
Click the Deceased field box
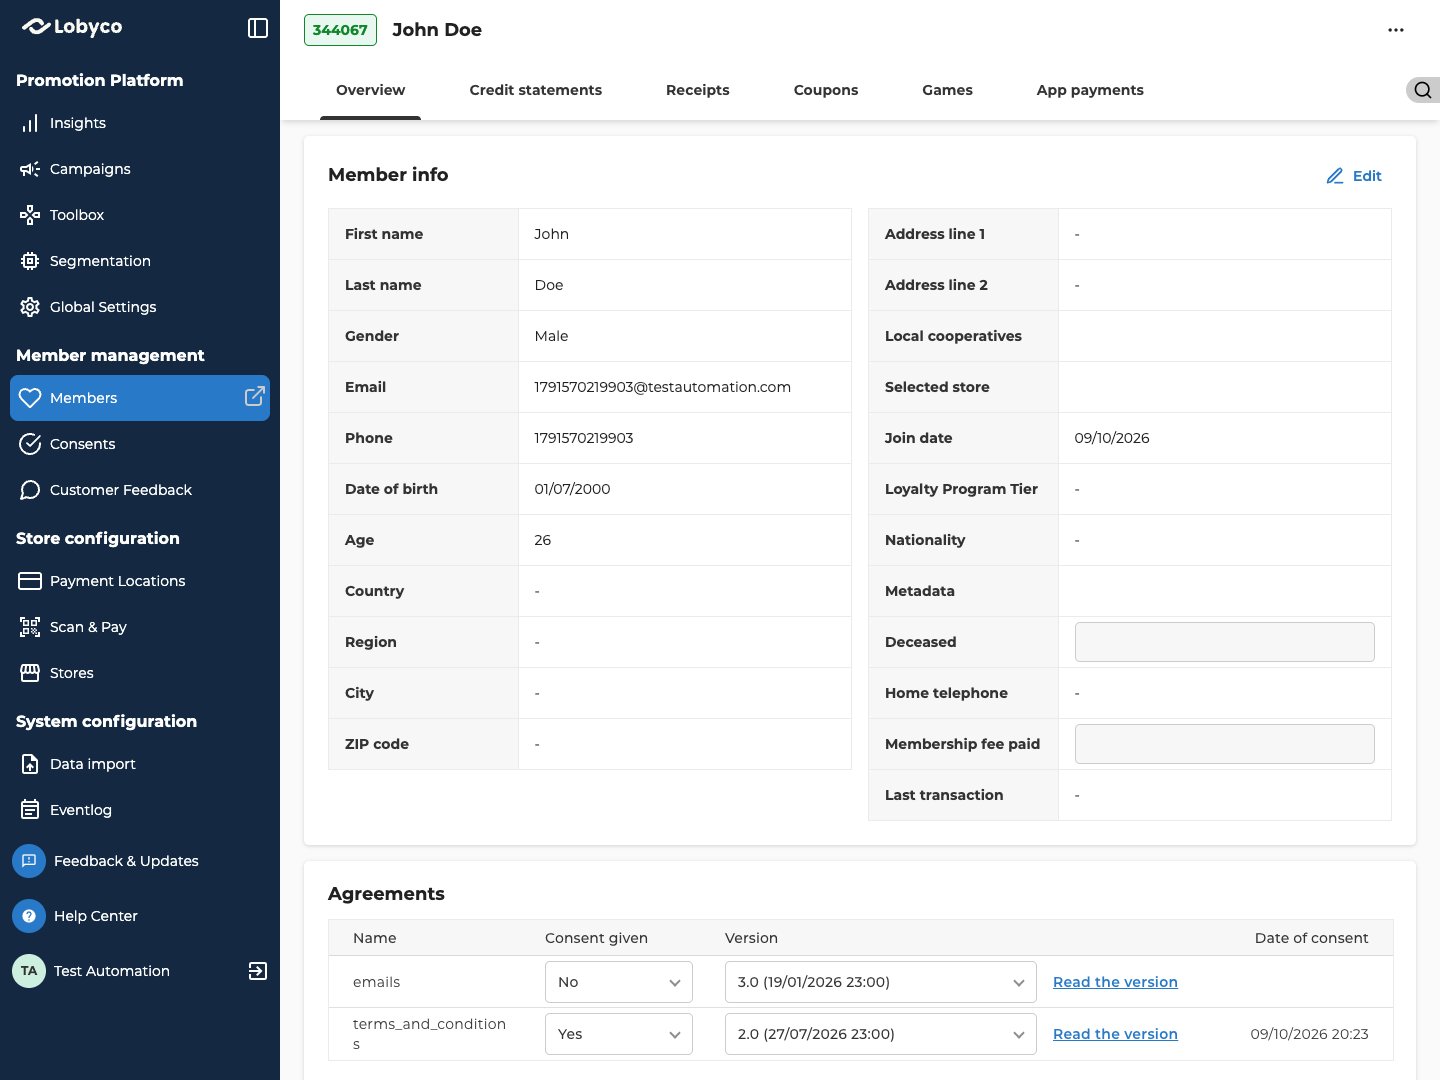[x=1225, y=642]
